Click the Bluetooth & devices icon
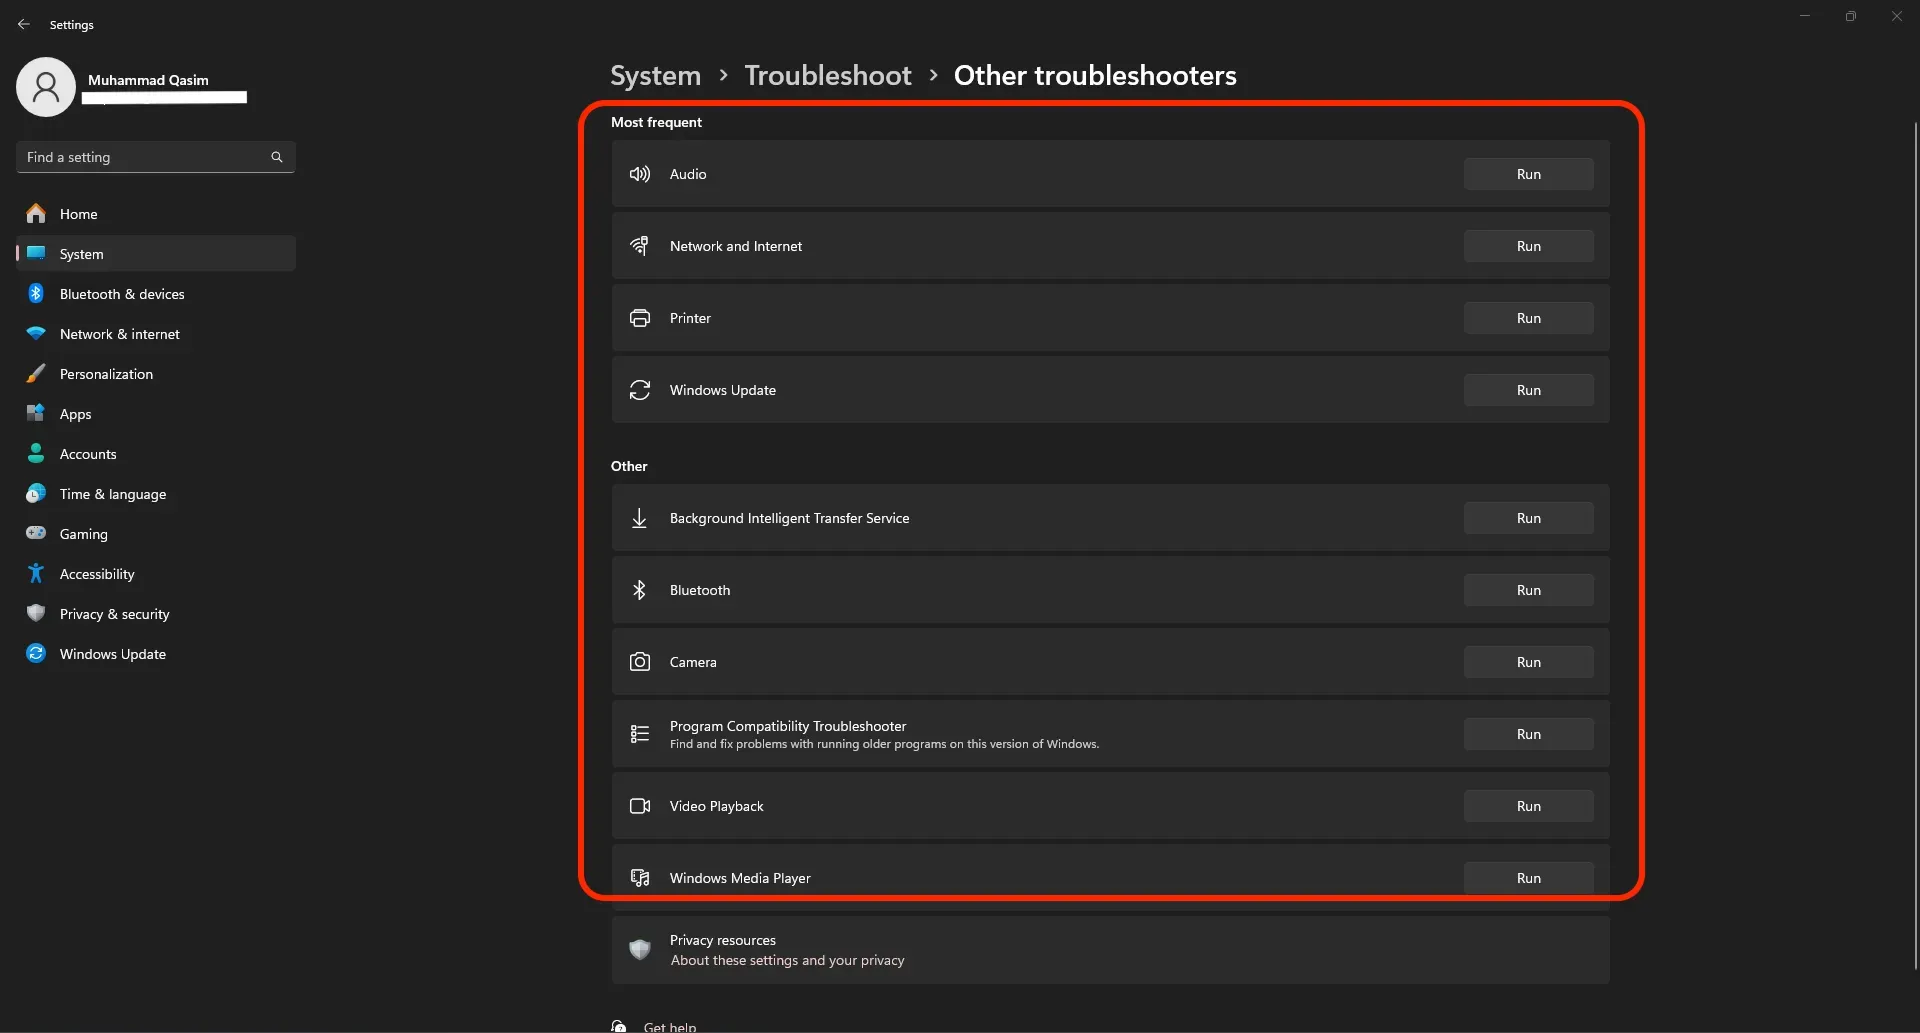The height and width of the screenshot is (1033, 1920). point(36,293)
